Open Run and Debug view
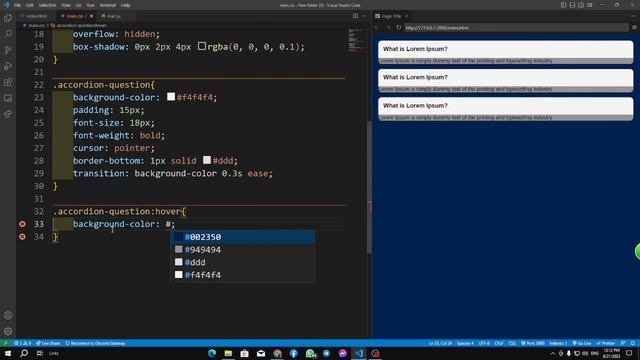This screenshot has width=640, height=360. click(8, 66)
